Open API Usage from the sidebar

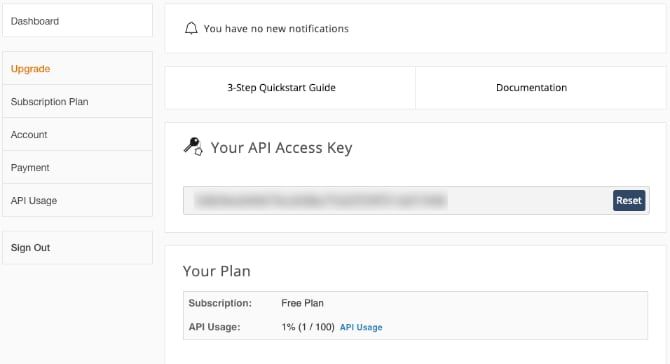pos(77,200)
